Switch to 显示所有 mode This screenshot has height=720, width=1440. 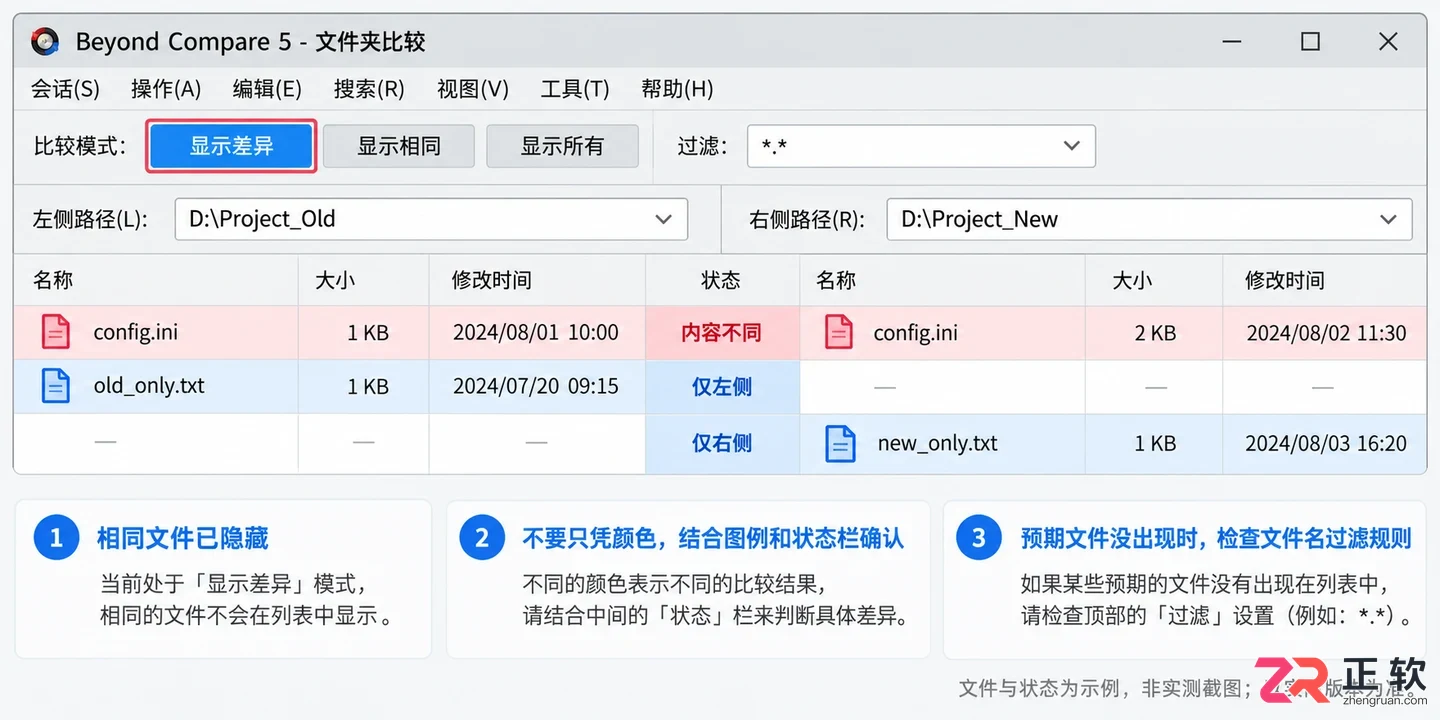562,146
